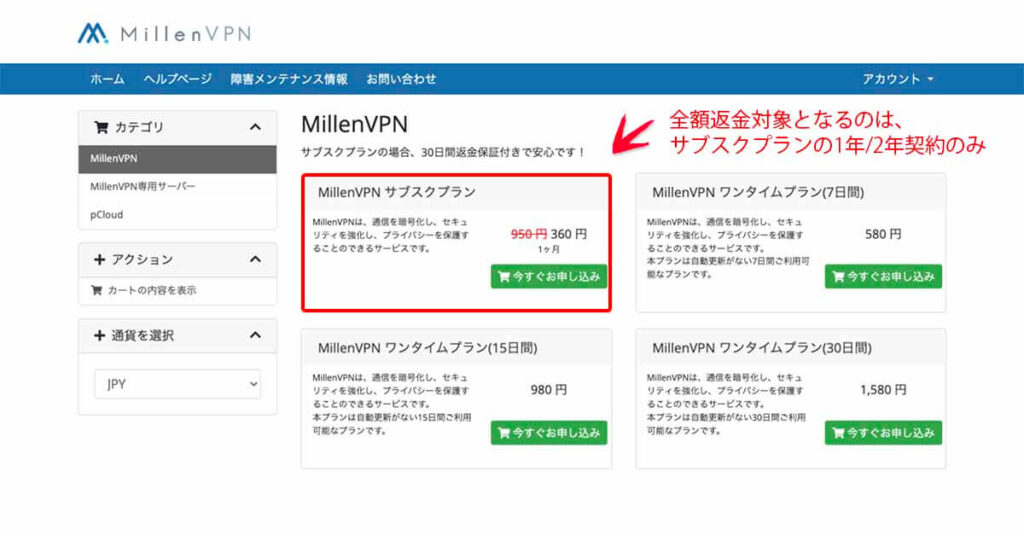
Task: Click the MillenVPN サブスクプラン title
Action: coord(397,193)
